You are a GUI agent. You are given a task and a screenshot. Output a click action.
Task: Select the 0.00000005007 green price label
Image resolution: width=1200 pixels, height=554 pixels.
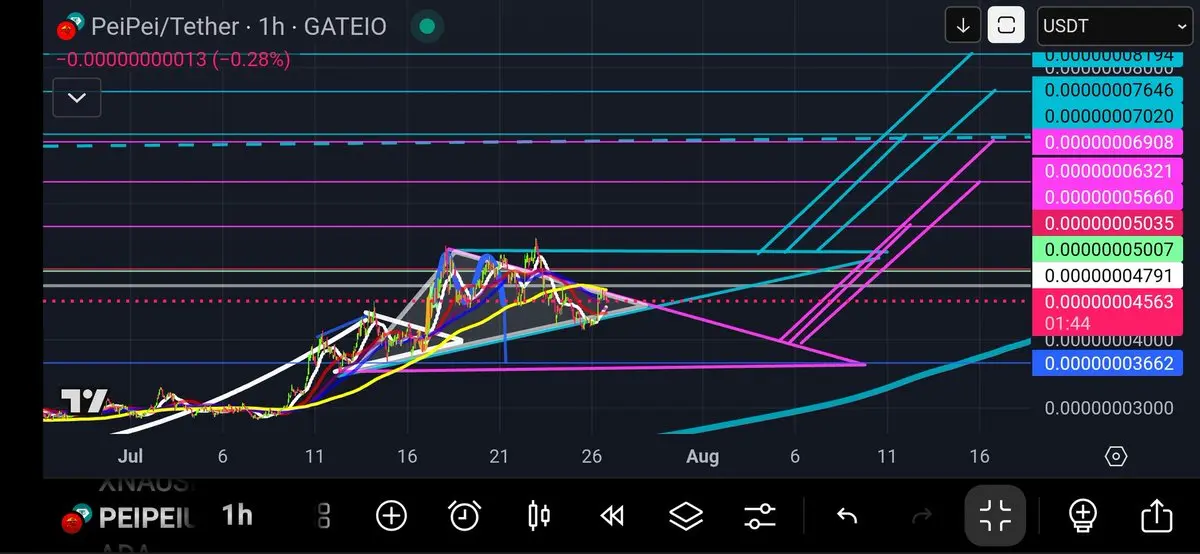[1109, 249]
